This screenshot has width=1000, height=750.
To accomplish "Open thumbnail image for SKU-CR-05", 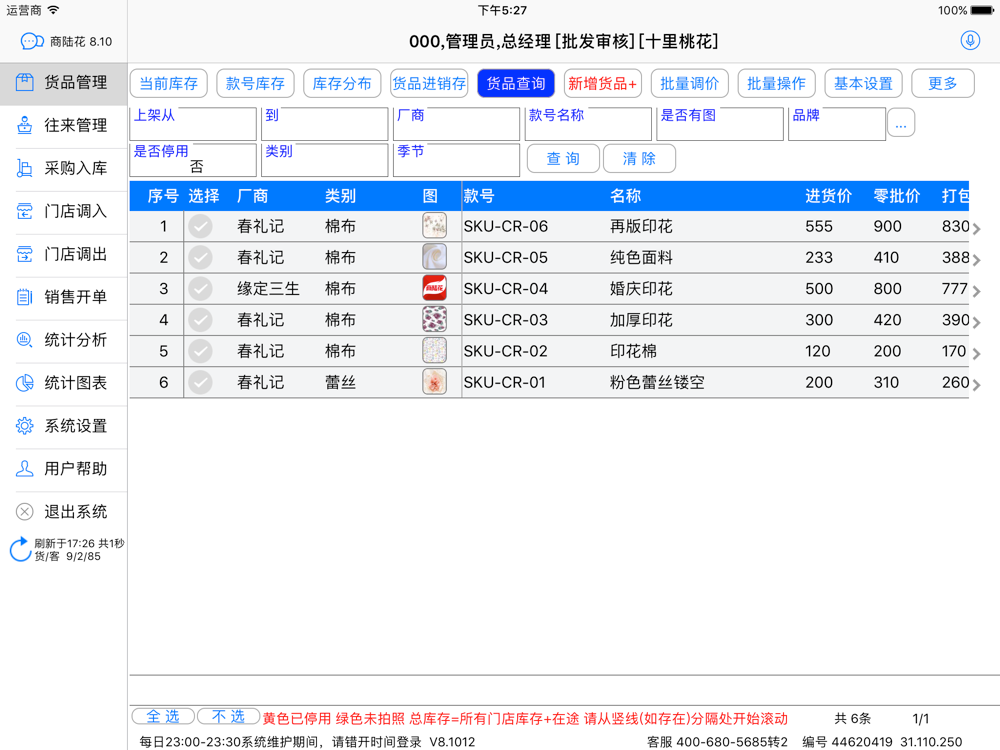I will pos(434,257).
